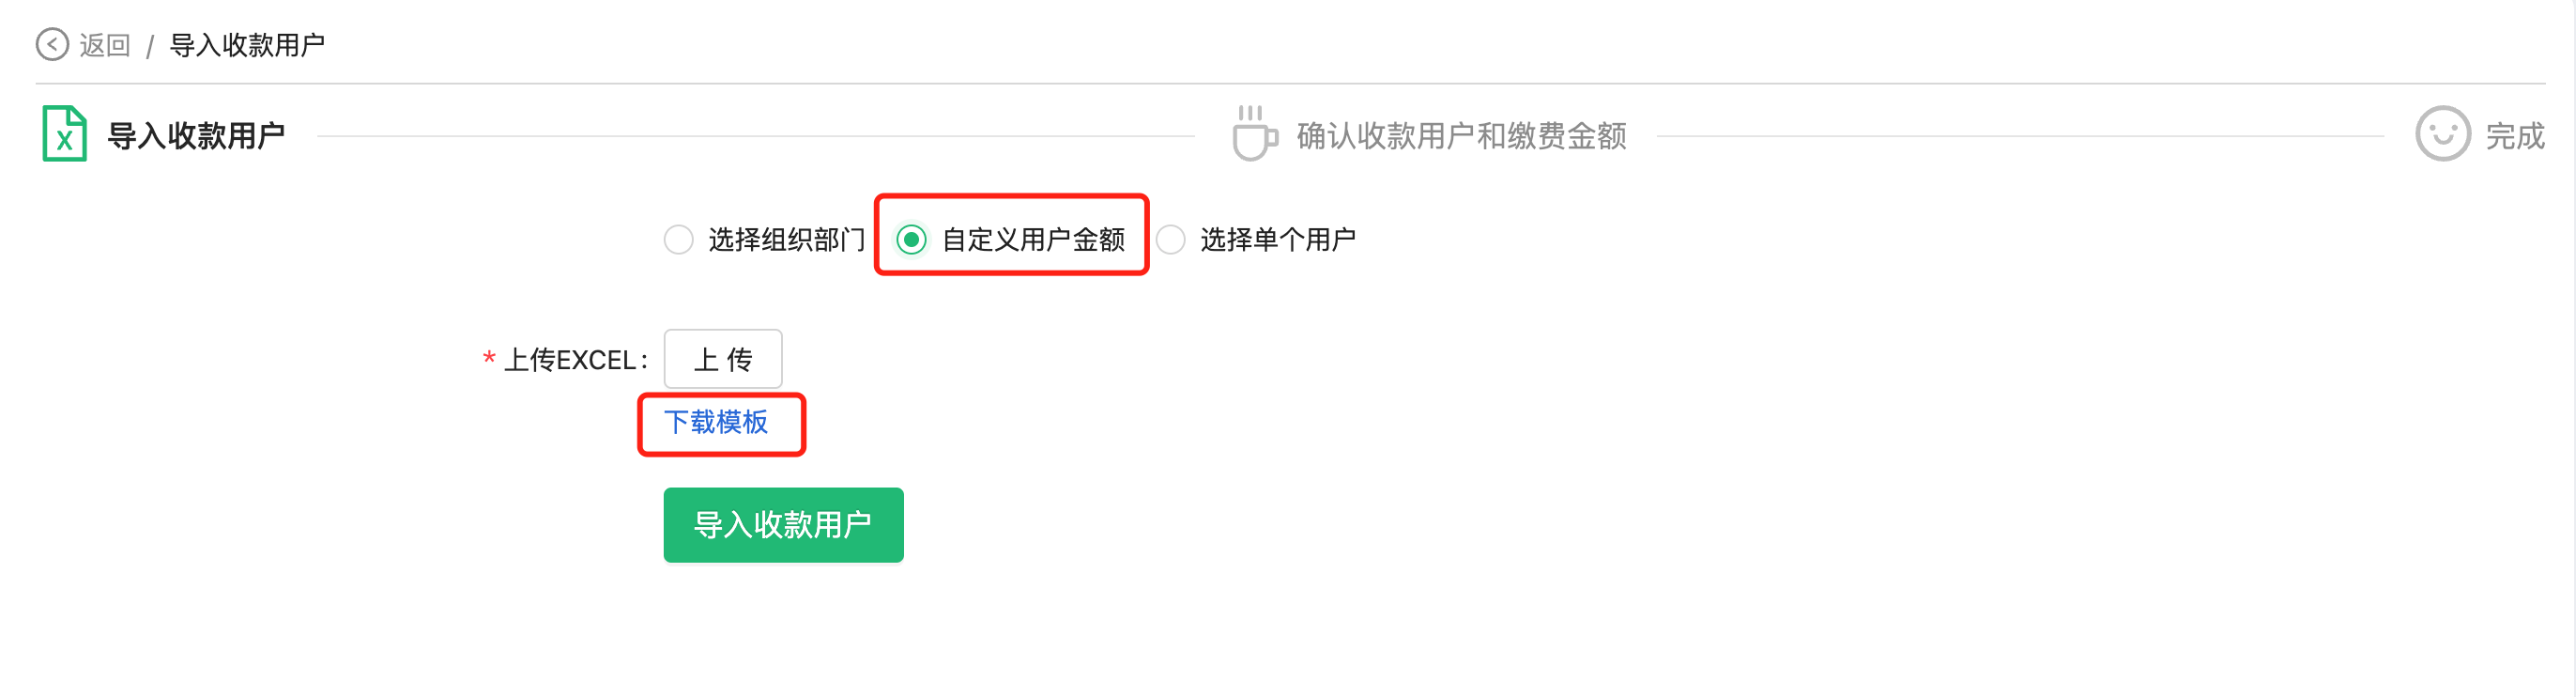This screenshot has height=697, width=2576.
Task: Select the 选择单个用户 radio button
Action: point(1170,240)
